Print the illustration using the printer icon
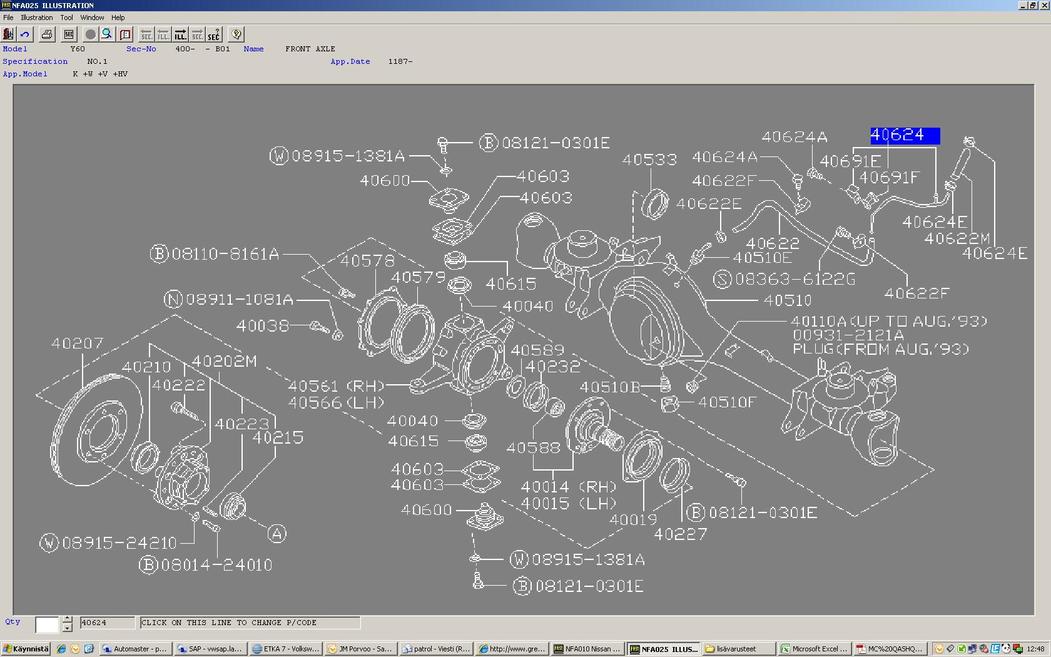Viewport: 1051px width, 657px height. coord(47,34)
